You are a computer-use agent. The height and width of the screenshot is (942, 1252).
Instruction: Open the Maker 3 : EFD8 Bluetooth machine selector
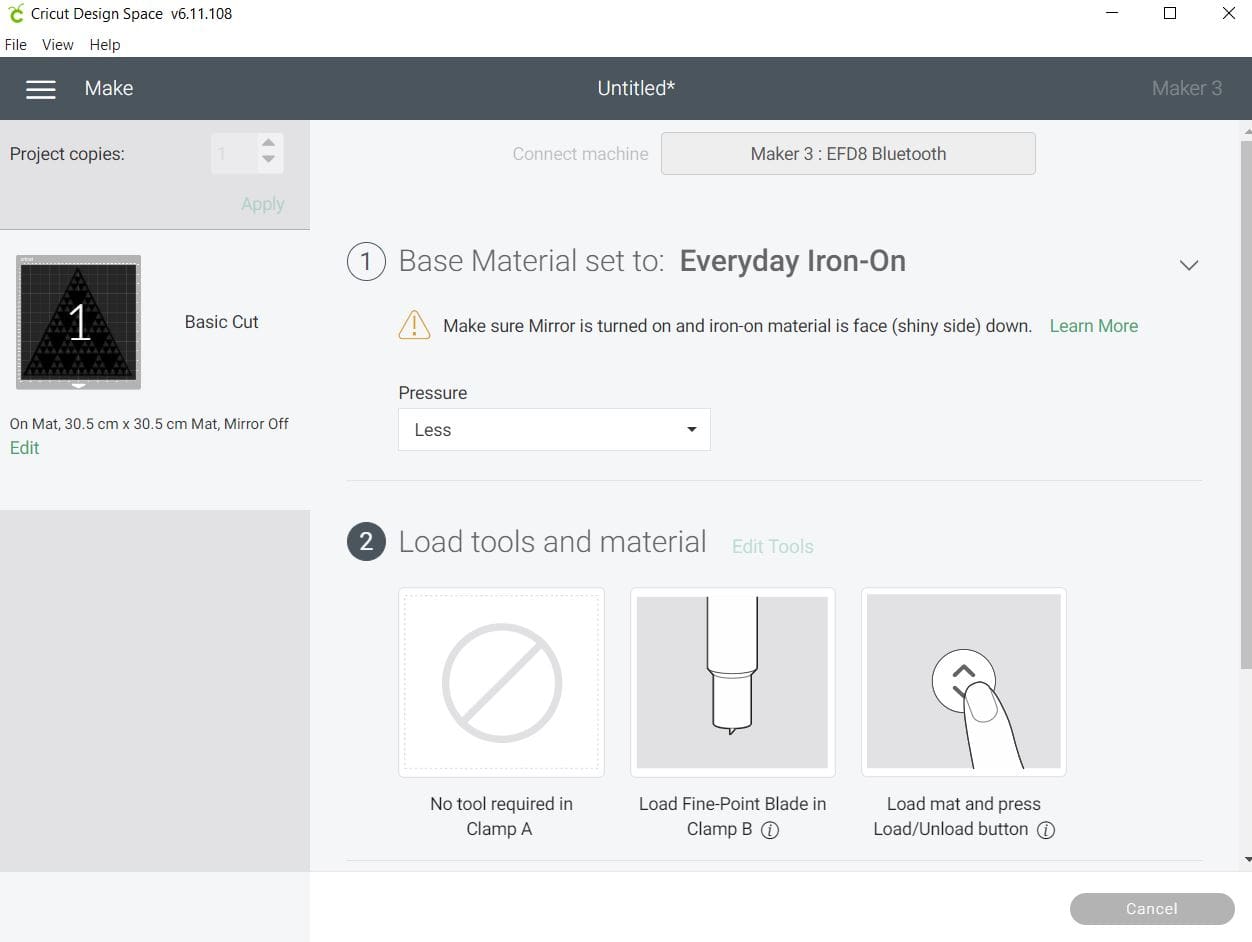848,154
